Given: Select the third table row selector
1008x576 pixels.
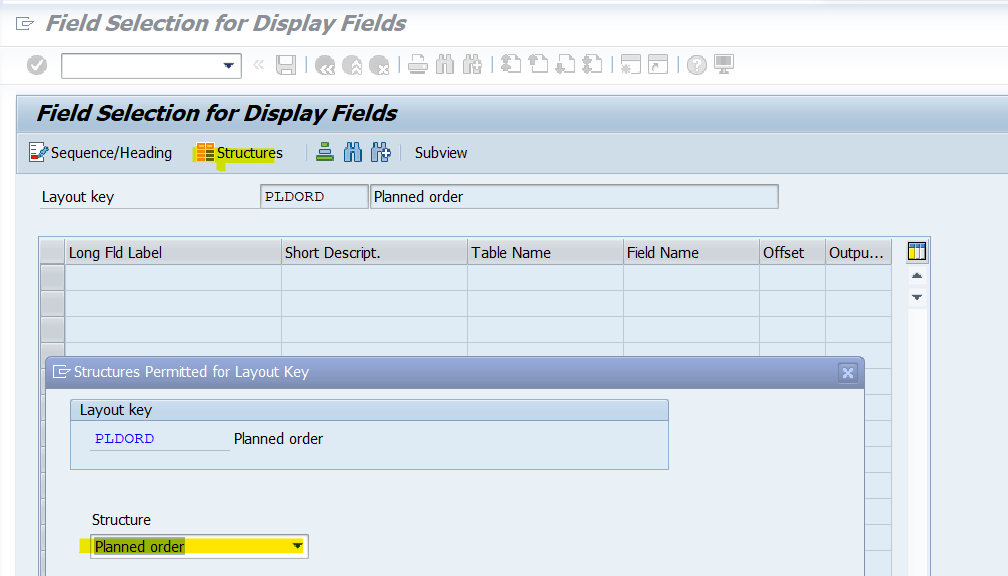Looking at the screenshot, I should tap(52, 329).
